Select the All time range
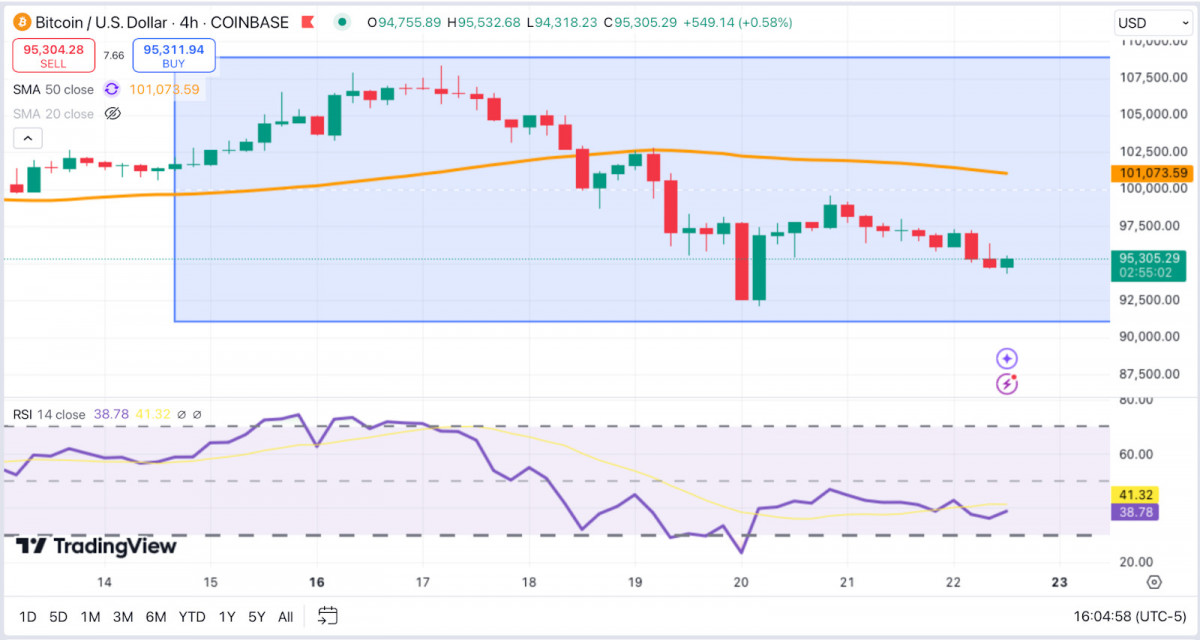The image size is (1200, 640). (285, 617)
